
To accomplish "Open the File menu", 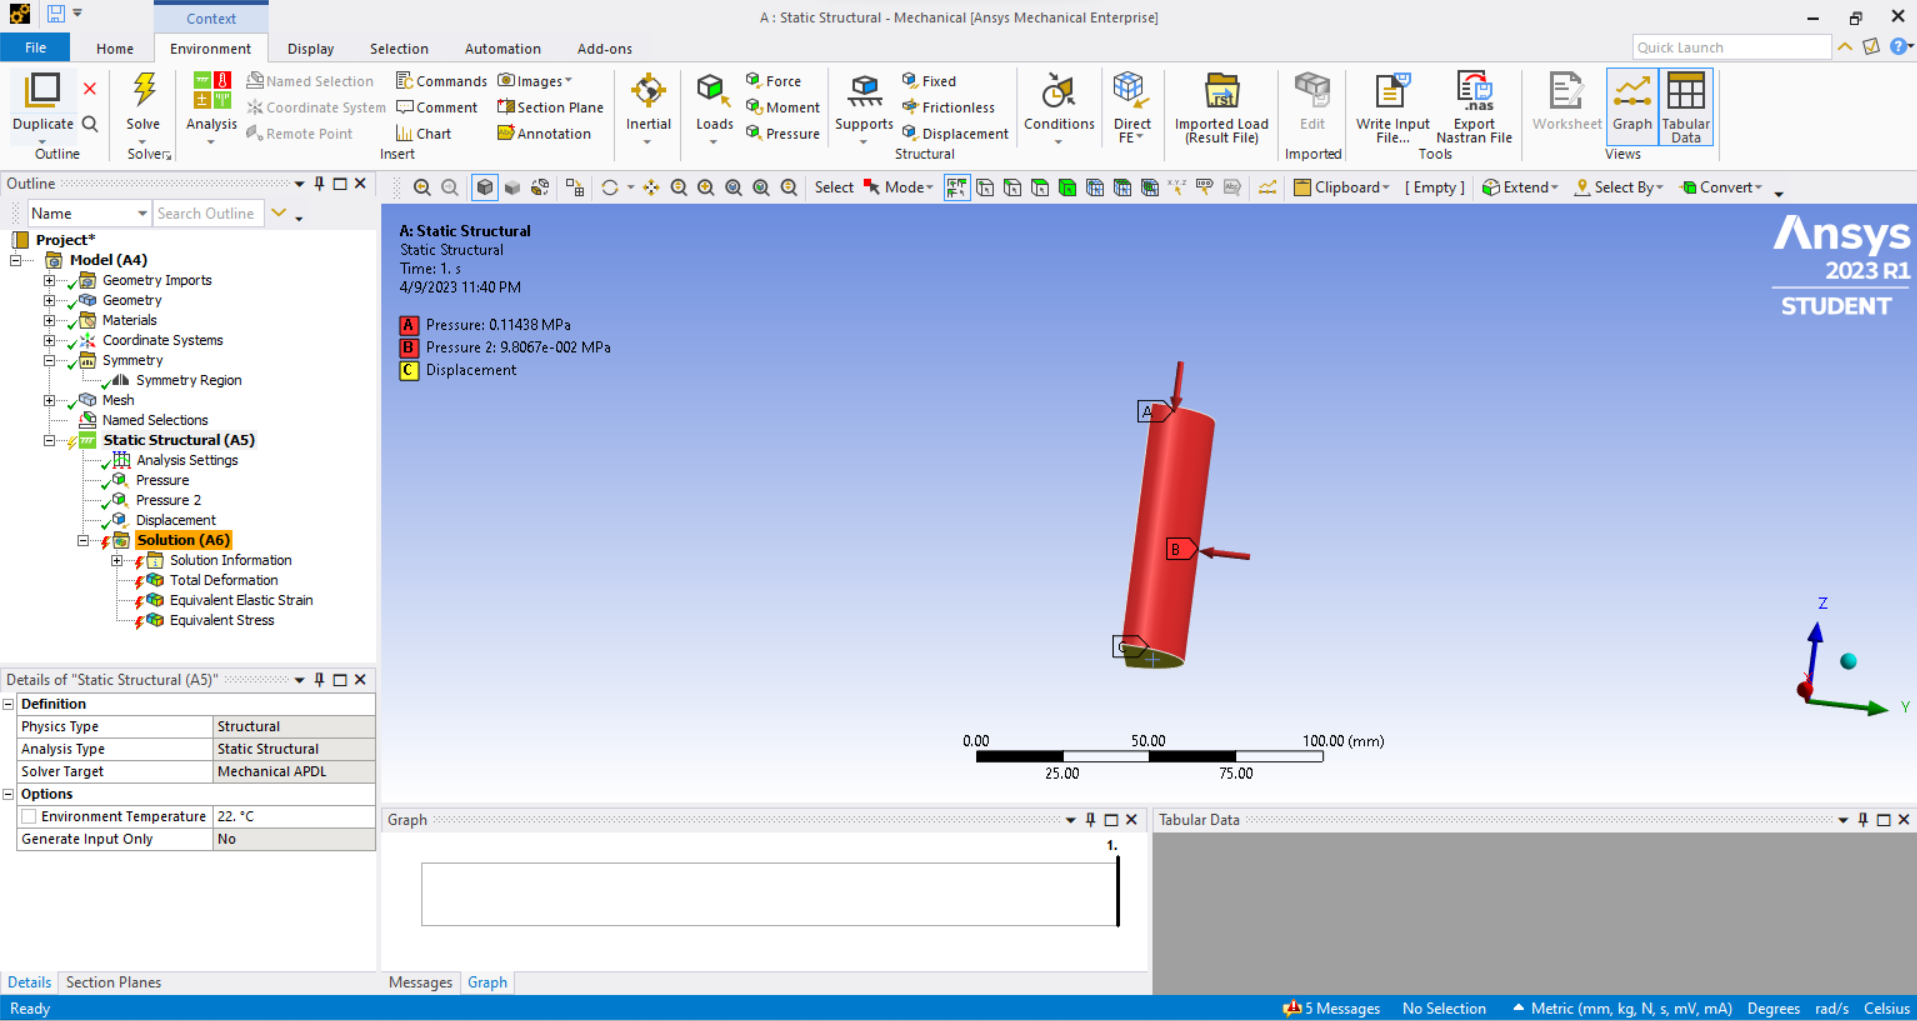I will pyautogui.click(x=35, y=48).
